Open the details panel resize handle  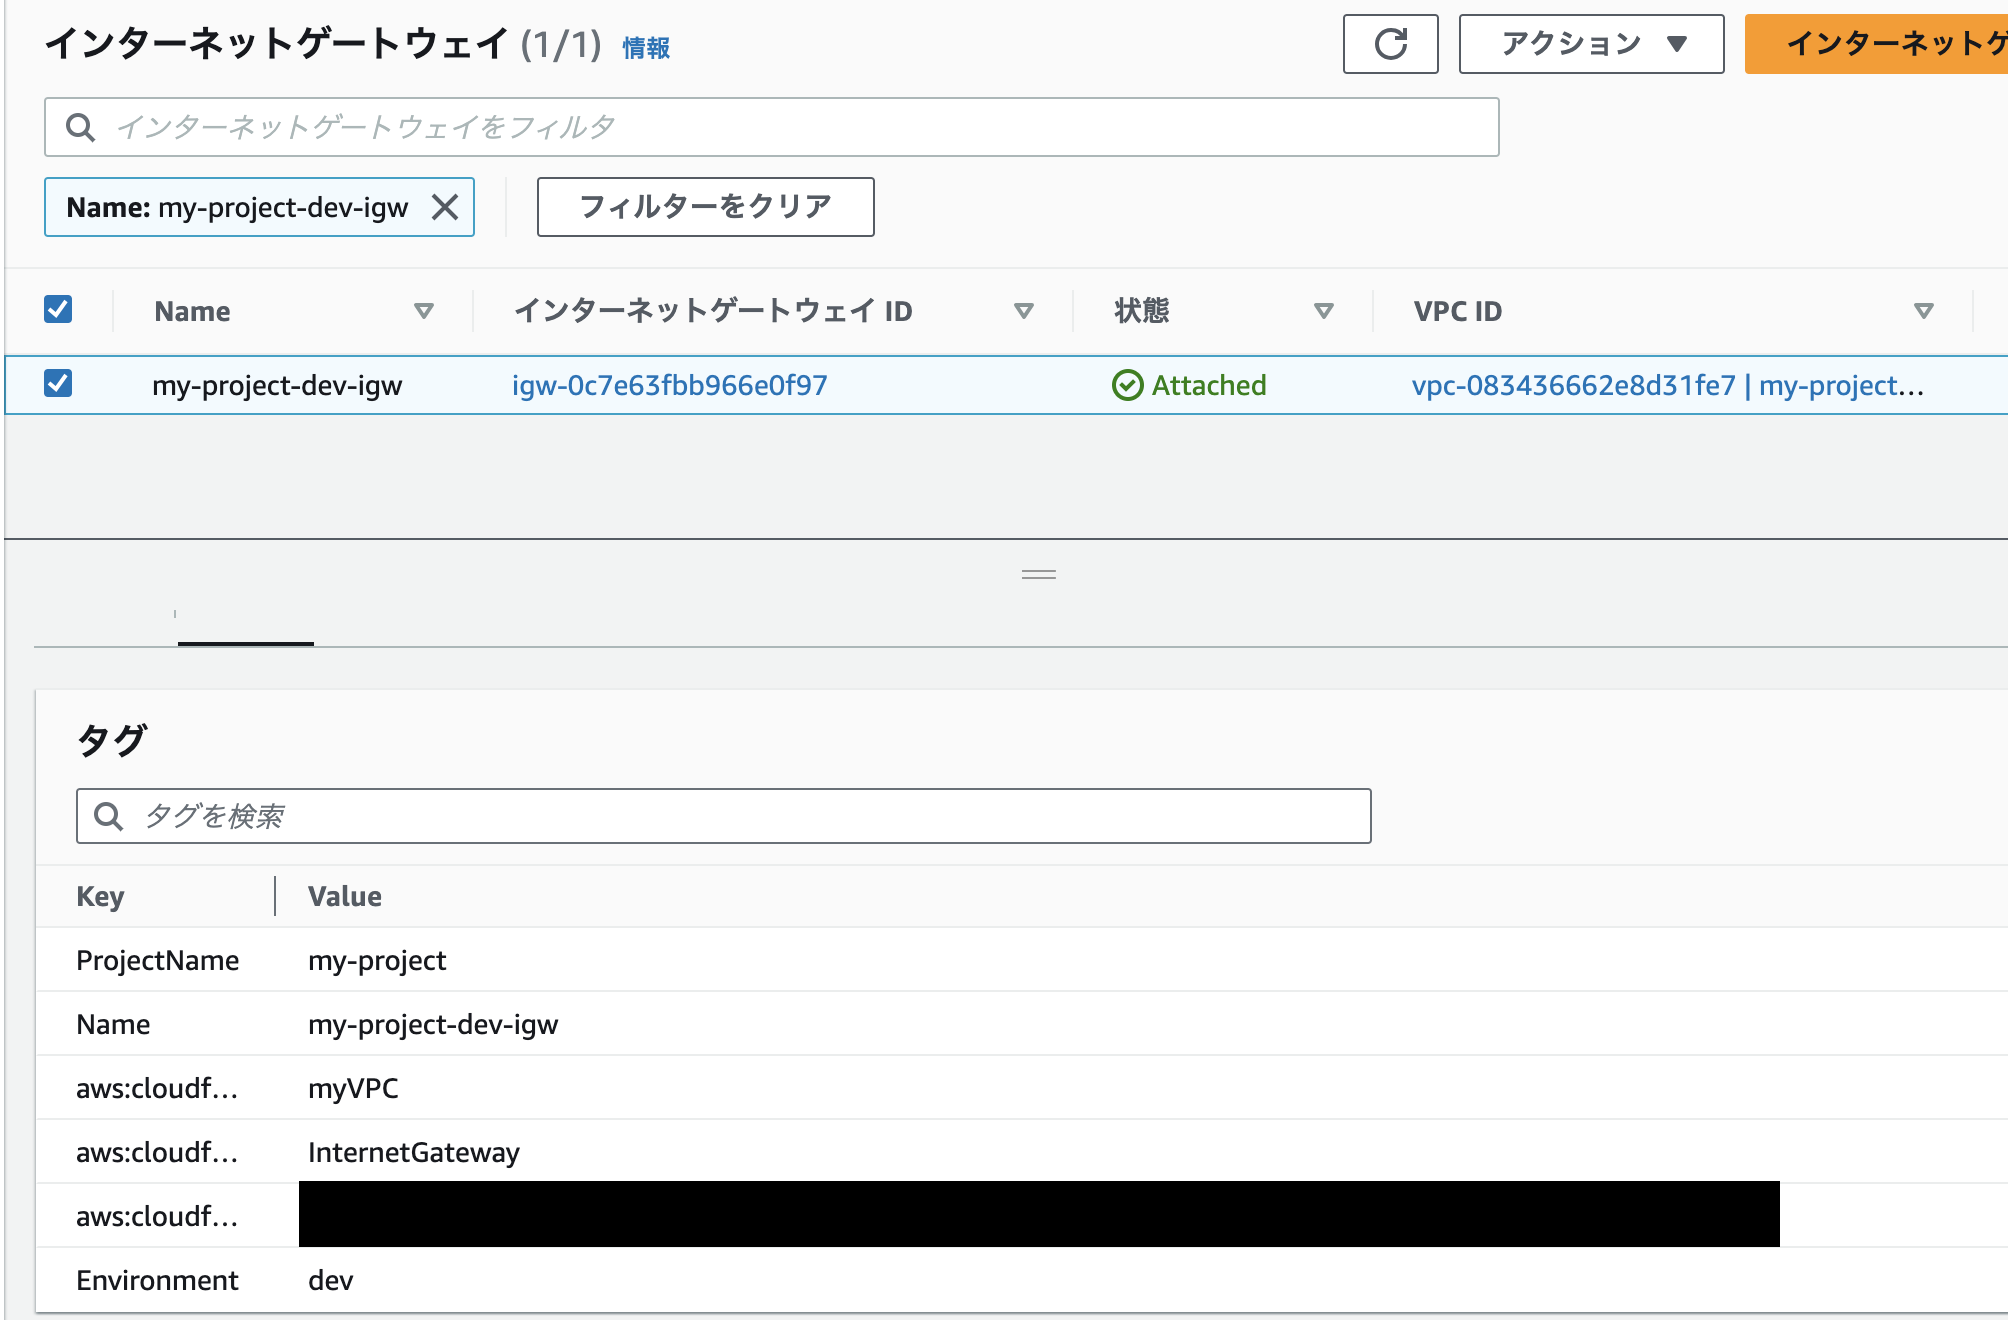(1038, 575)
